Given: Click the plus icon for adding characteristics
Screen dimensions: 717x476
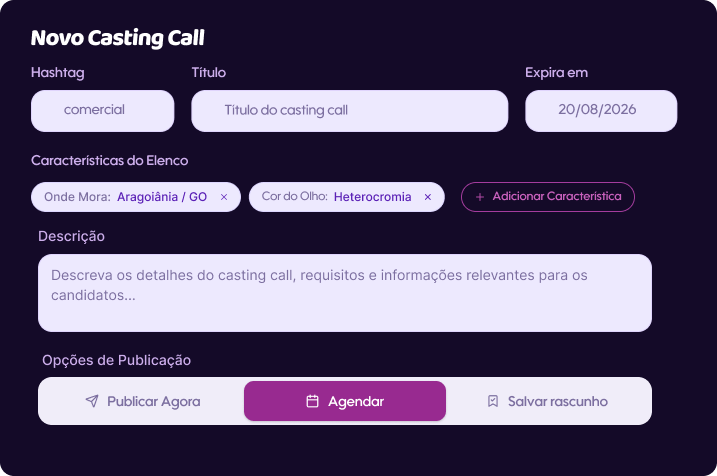Looking at the screenshot, I should (480, 197).
